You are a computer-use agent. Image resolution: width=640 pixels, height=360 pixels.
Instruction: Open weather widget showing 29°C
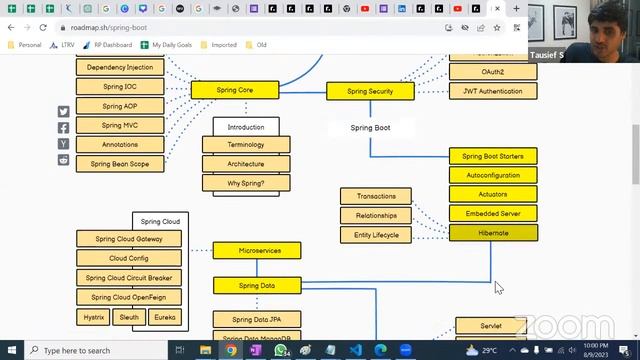coord(482,350)
